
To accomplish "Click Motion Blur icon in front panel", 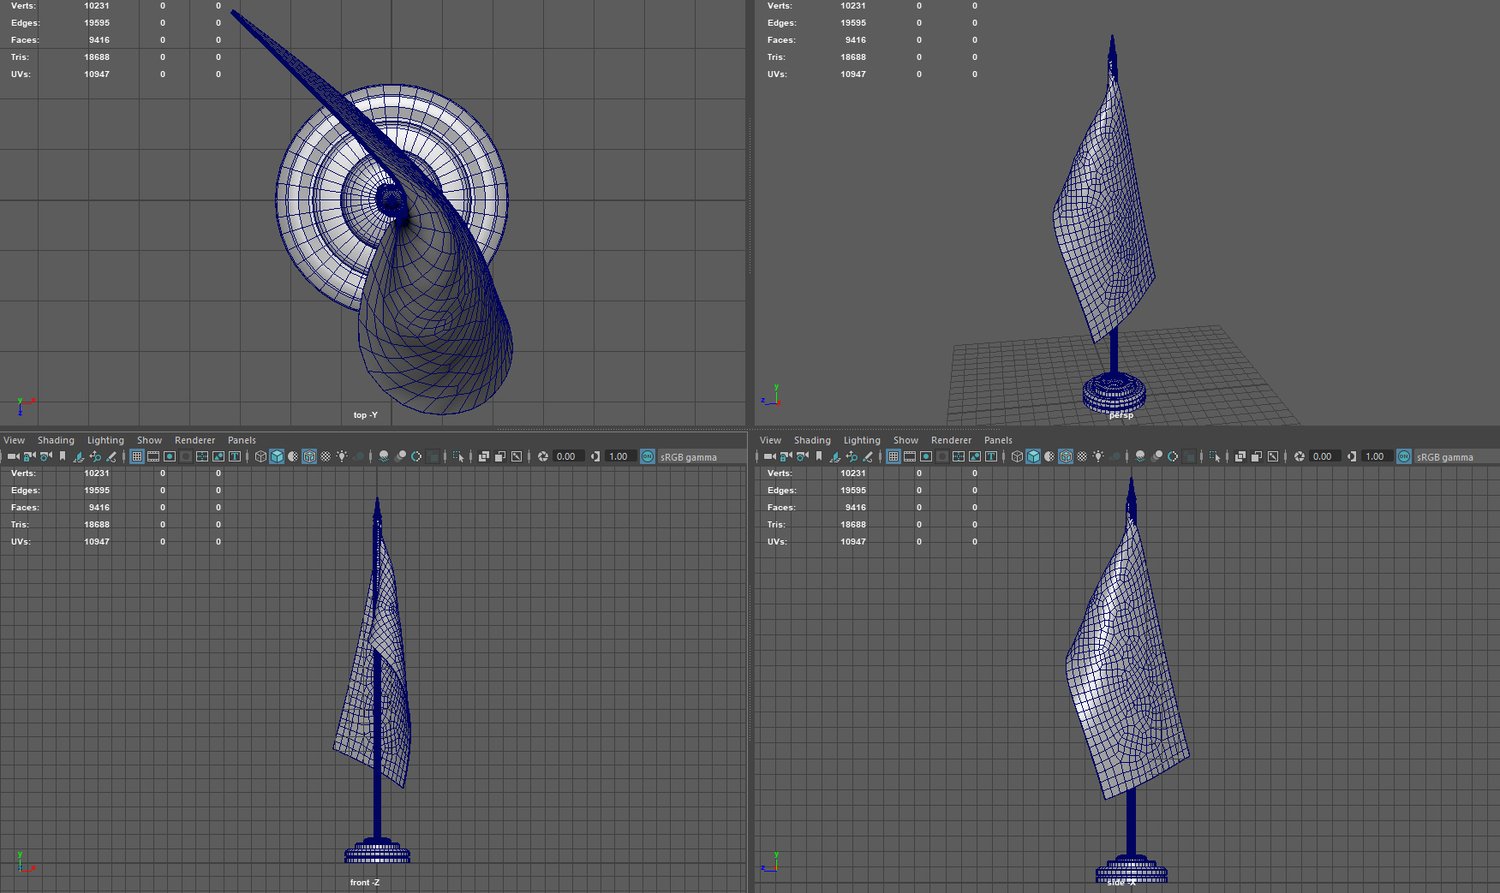I will point(400,457).
